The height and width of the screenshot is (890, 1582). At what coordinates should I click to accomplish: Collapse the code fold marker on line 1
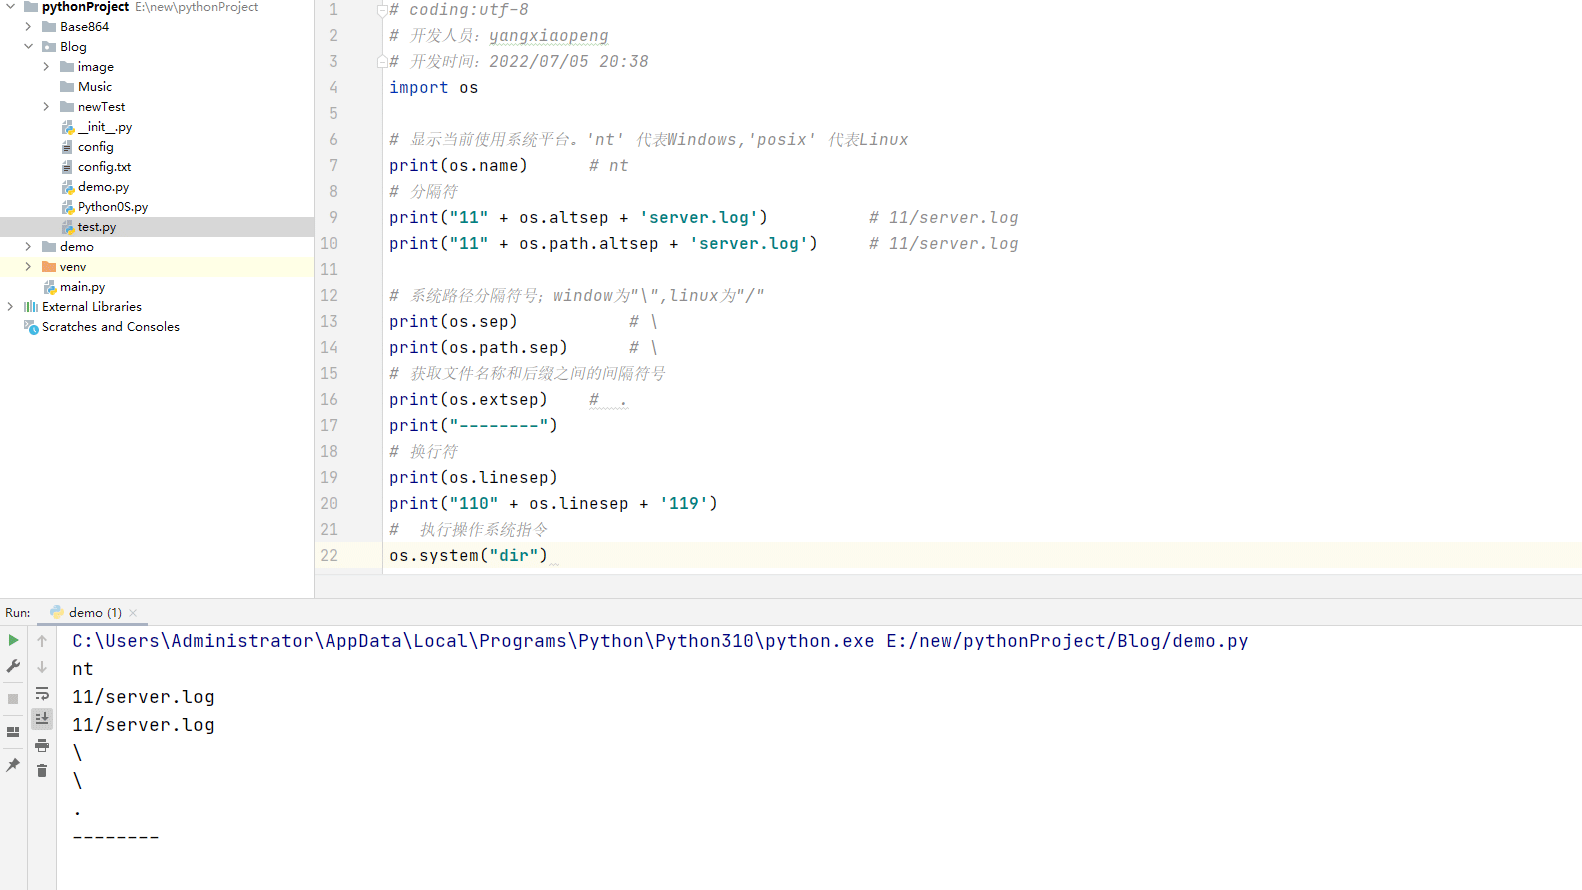coord(381,10)
